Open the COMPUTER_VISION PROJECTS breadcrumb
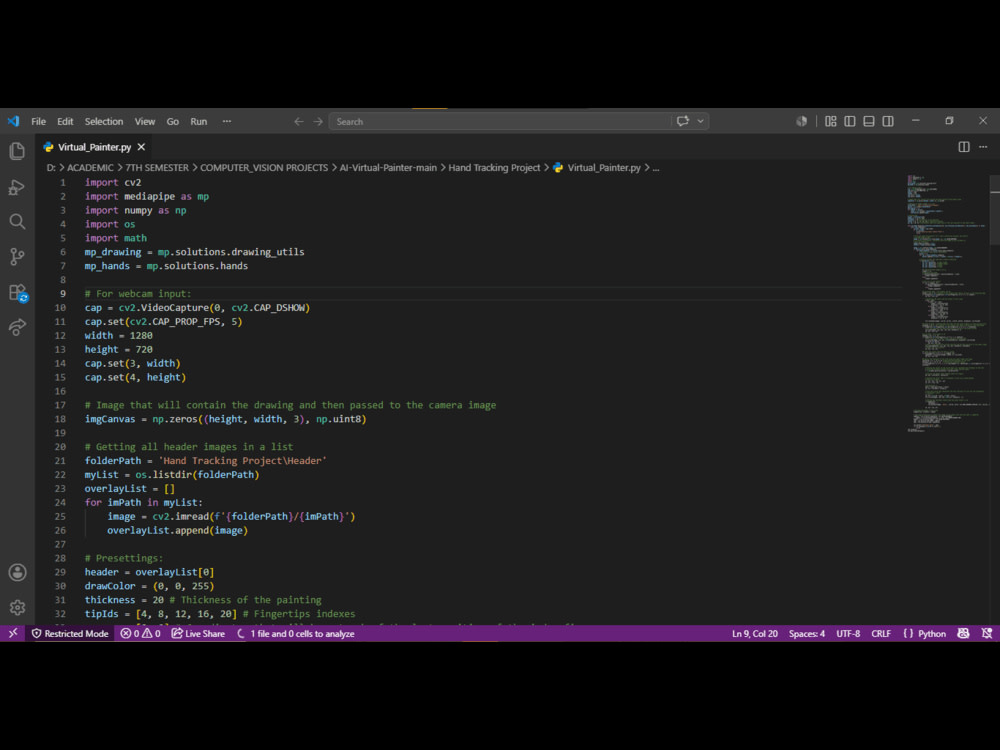 coord(264,168)
